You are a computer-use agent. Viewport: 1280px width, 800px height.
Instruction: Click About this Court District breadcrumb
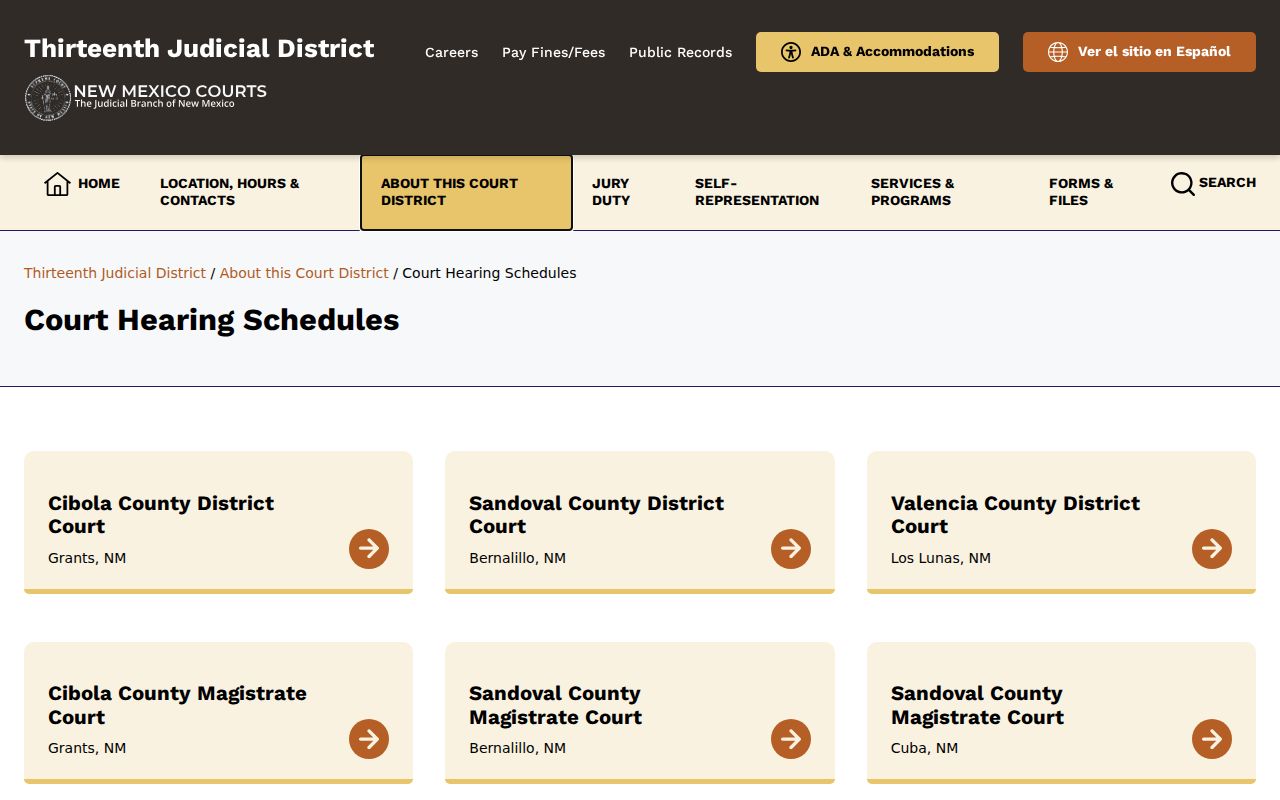point(304,273)
